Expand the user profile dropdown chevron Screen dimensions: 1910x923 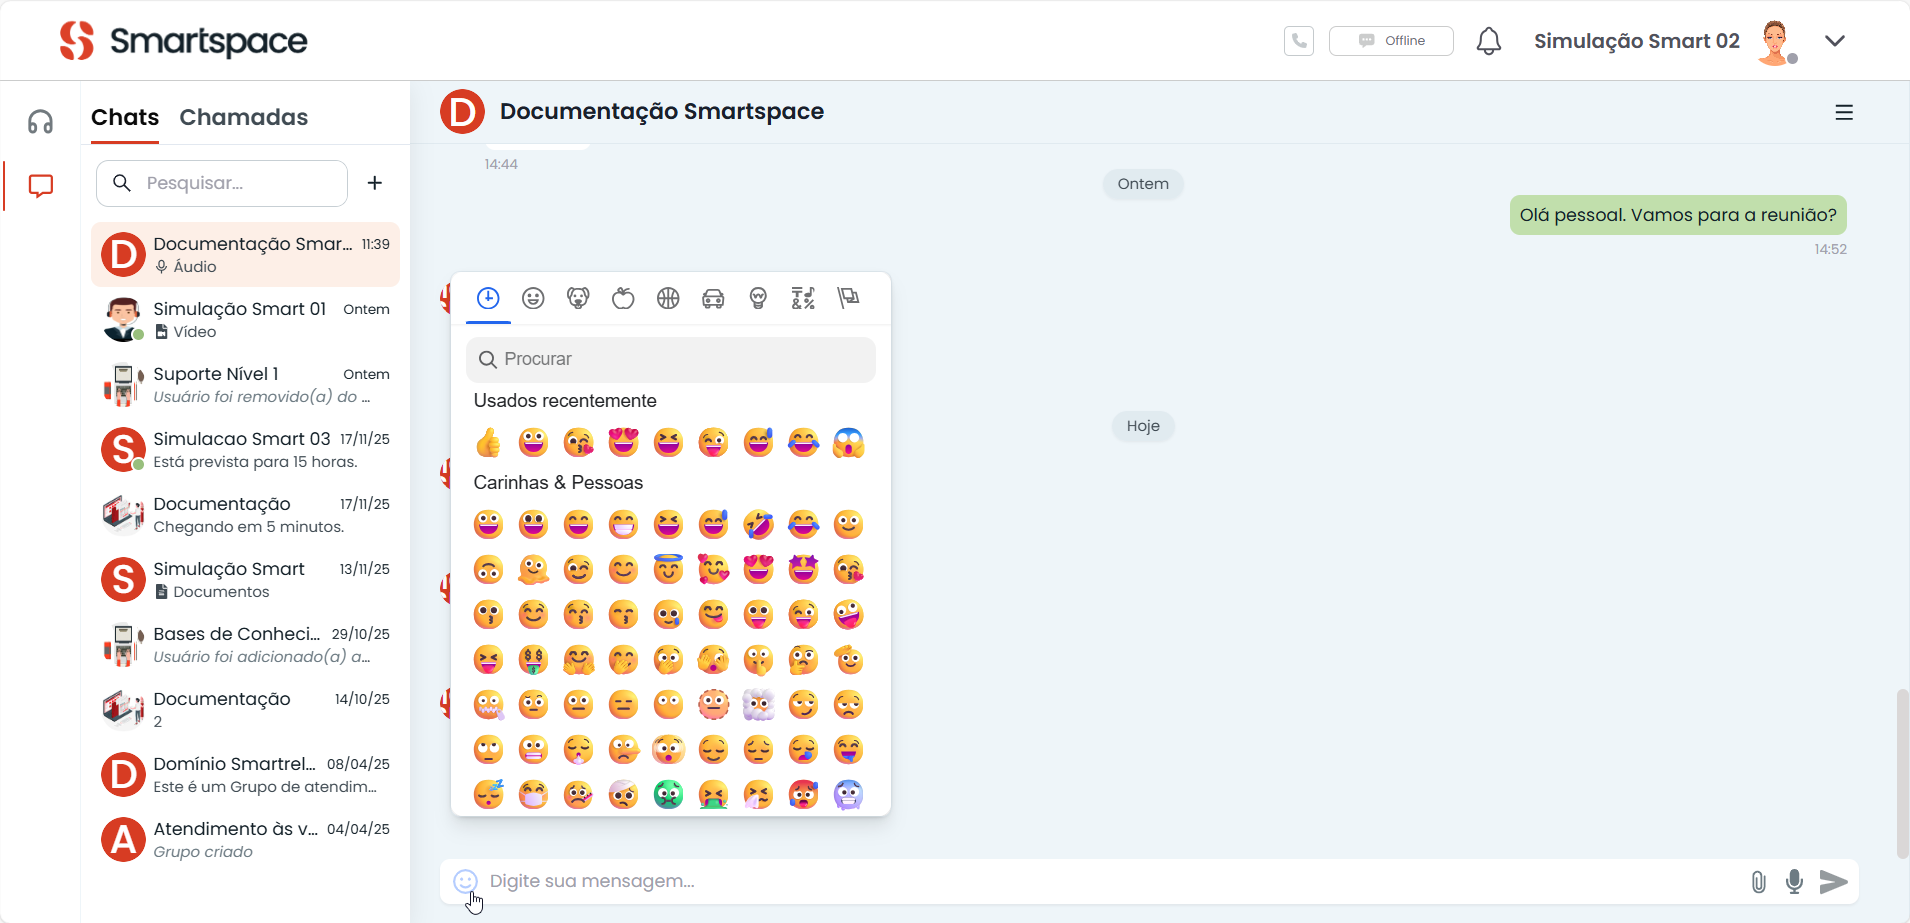(1834, 41)
